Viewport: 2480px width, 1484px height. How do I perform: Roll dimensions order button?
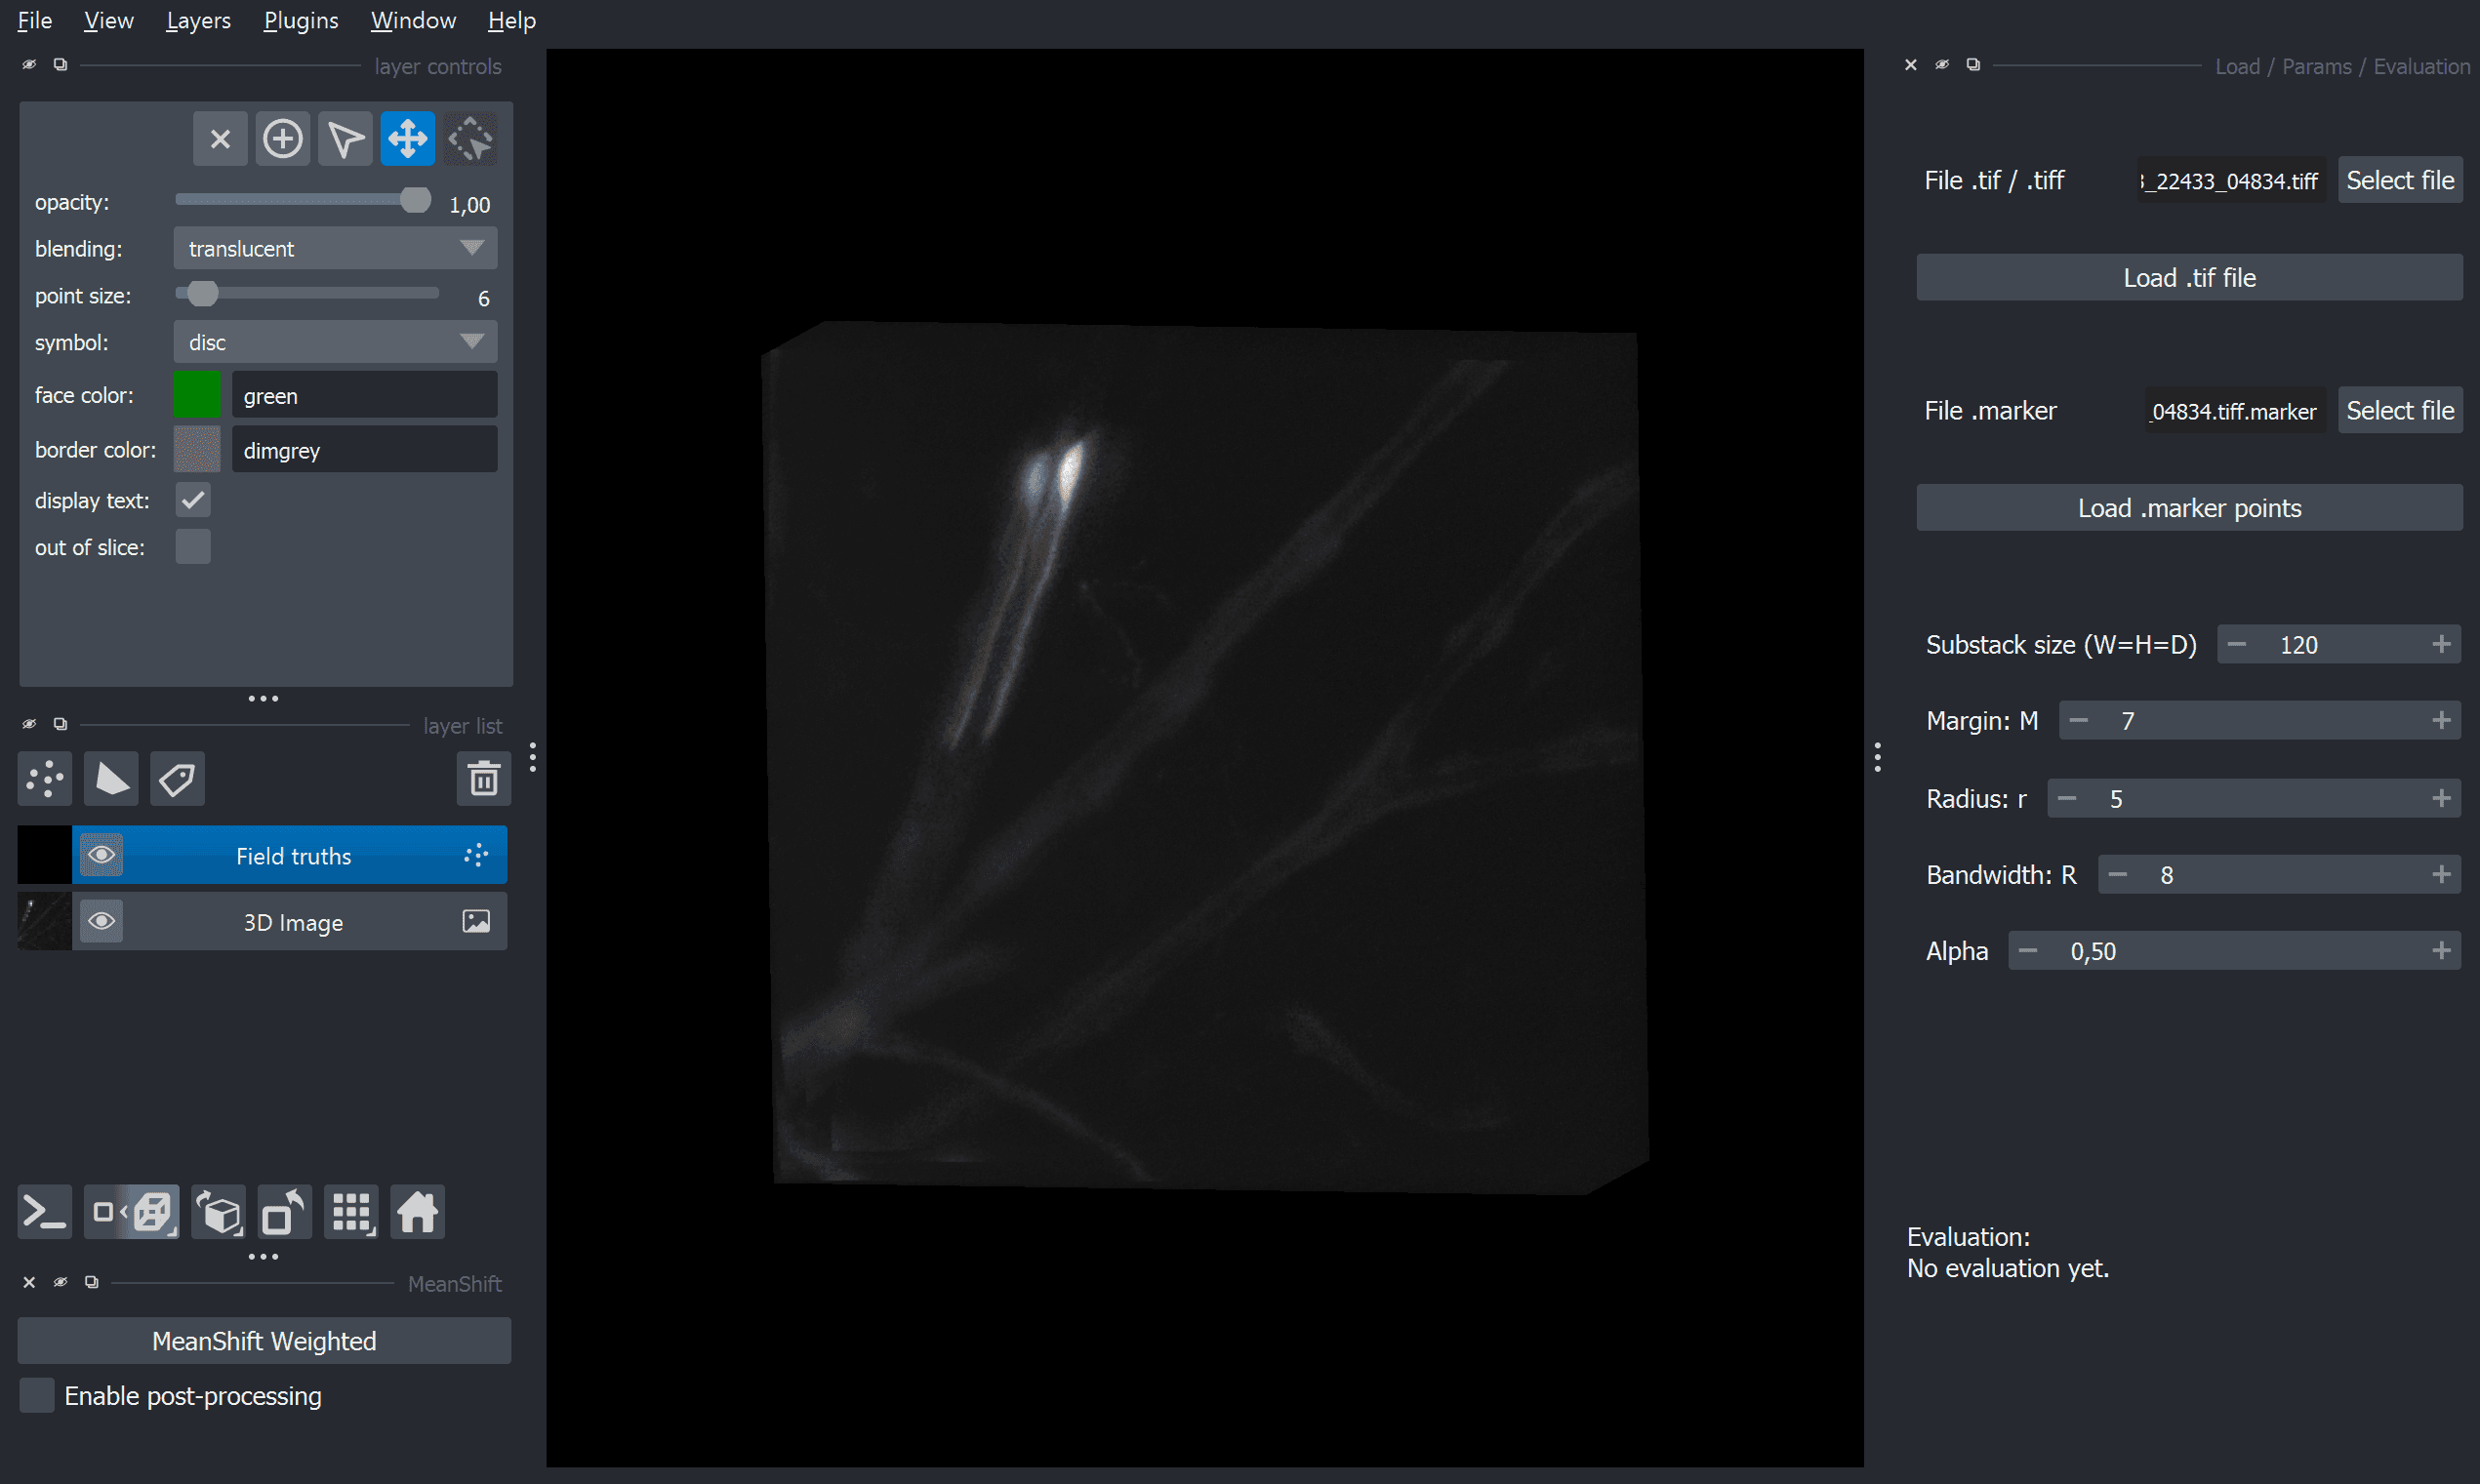[x=219, y=1213]
